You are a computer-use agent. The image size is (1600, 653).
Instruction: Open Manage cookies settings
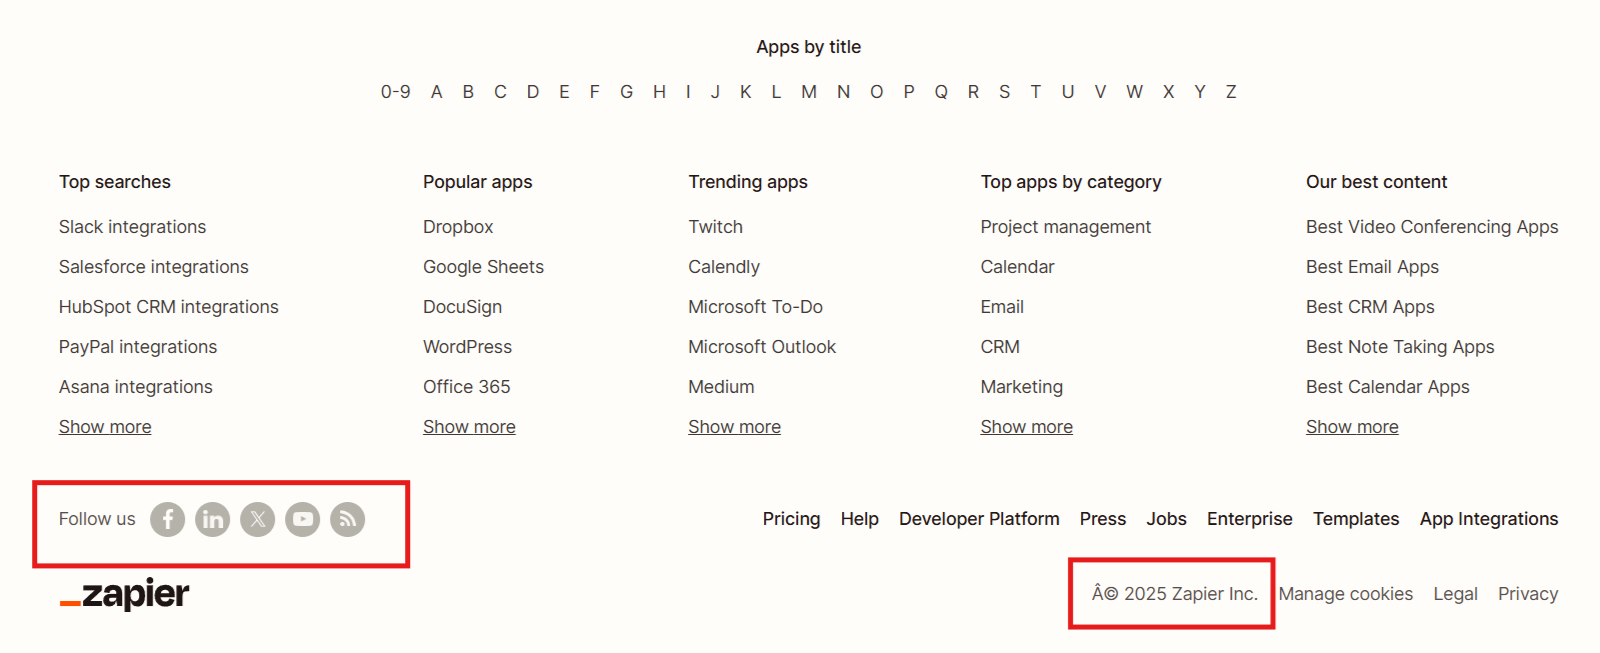click(x=1346, y=594)
